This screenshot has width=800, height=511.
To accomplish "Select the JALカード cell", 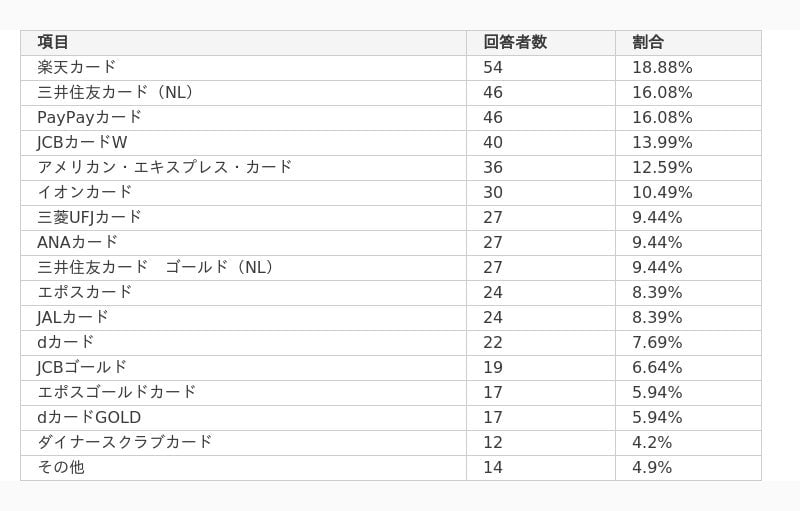I will [x=73, y=317].
